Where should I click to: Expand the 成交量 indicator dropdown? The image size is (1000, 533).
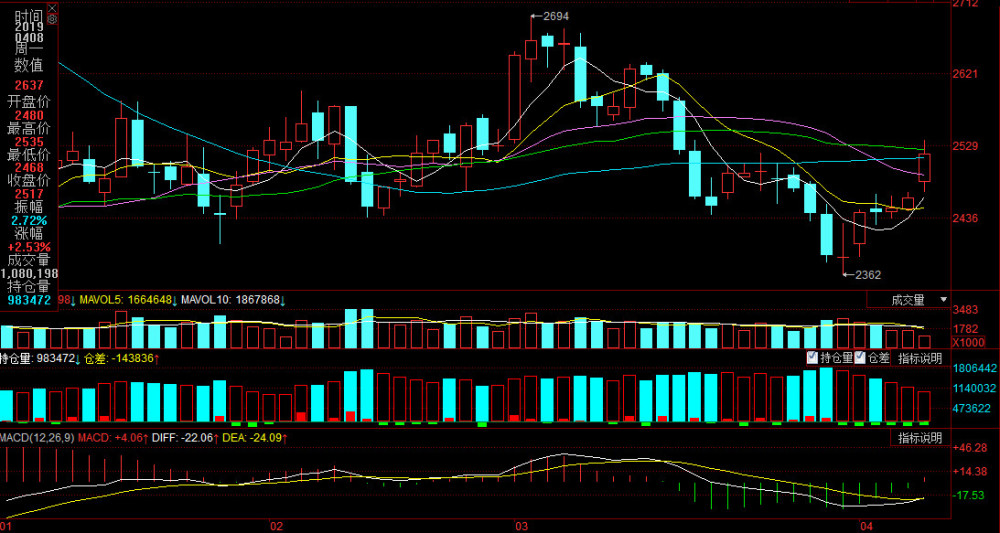(x=943, y=300)
